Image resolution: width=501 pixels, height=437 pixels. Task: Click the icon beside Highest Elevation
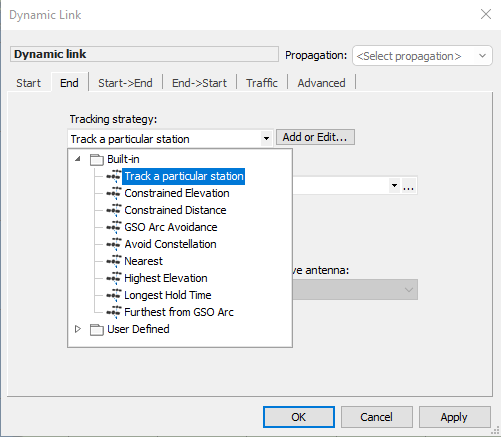pos(114,278)
